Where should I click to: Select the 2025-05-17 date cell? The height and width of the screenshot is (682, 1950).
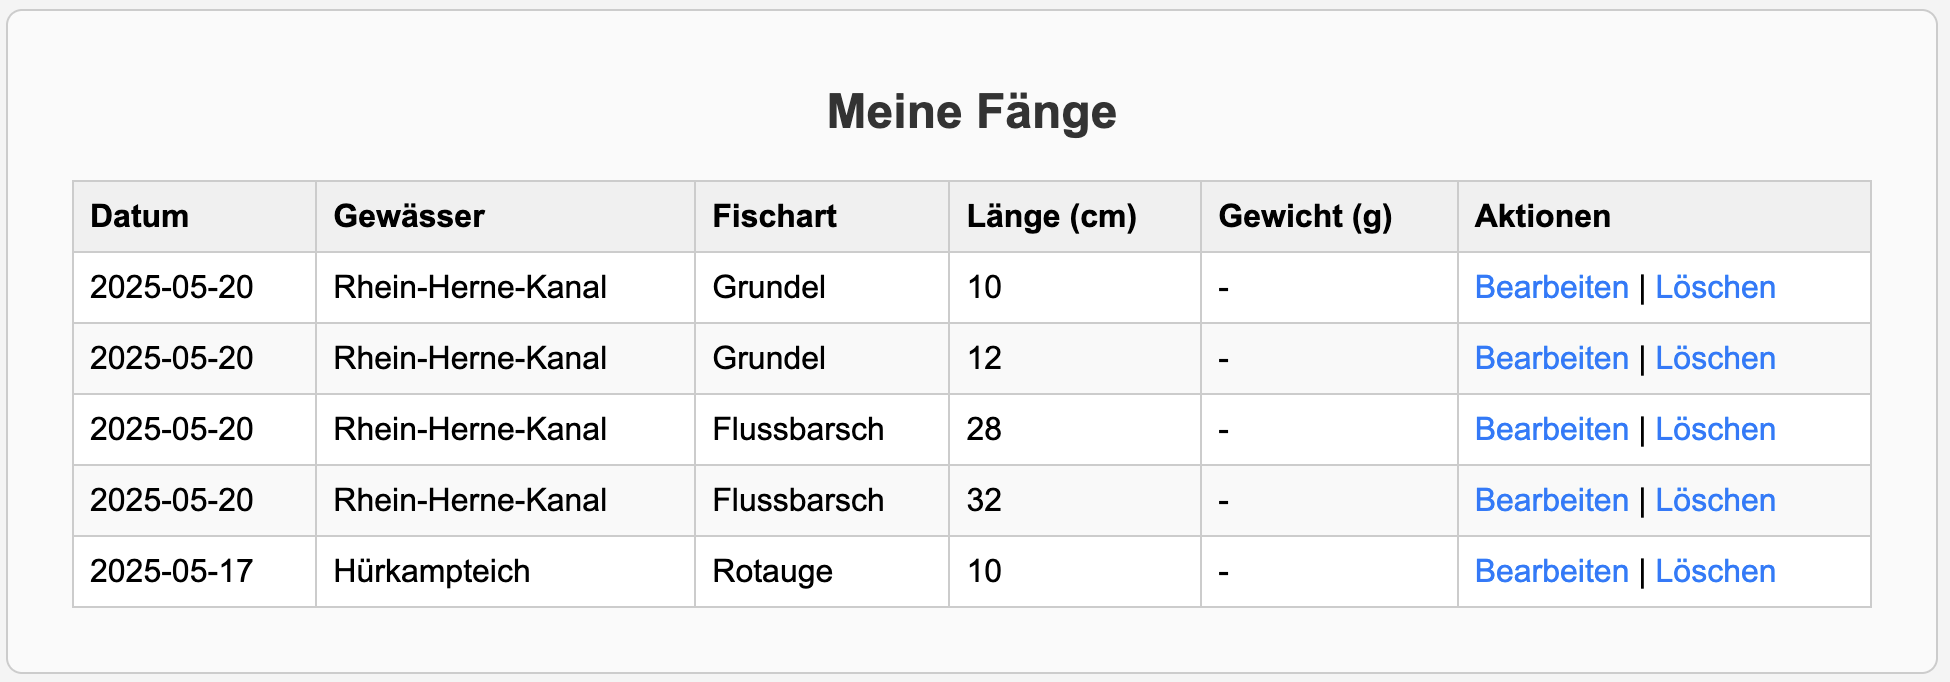(x=195, y=571)
